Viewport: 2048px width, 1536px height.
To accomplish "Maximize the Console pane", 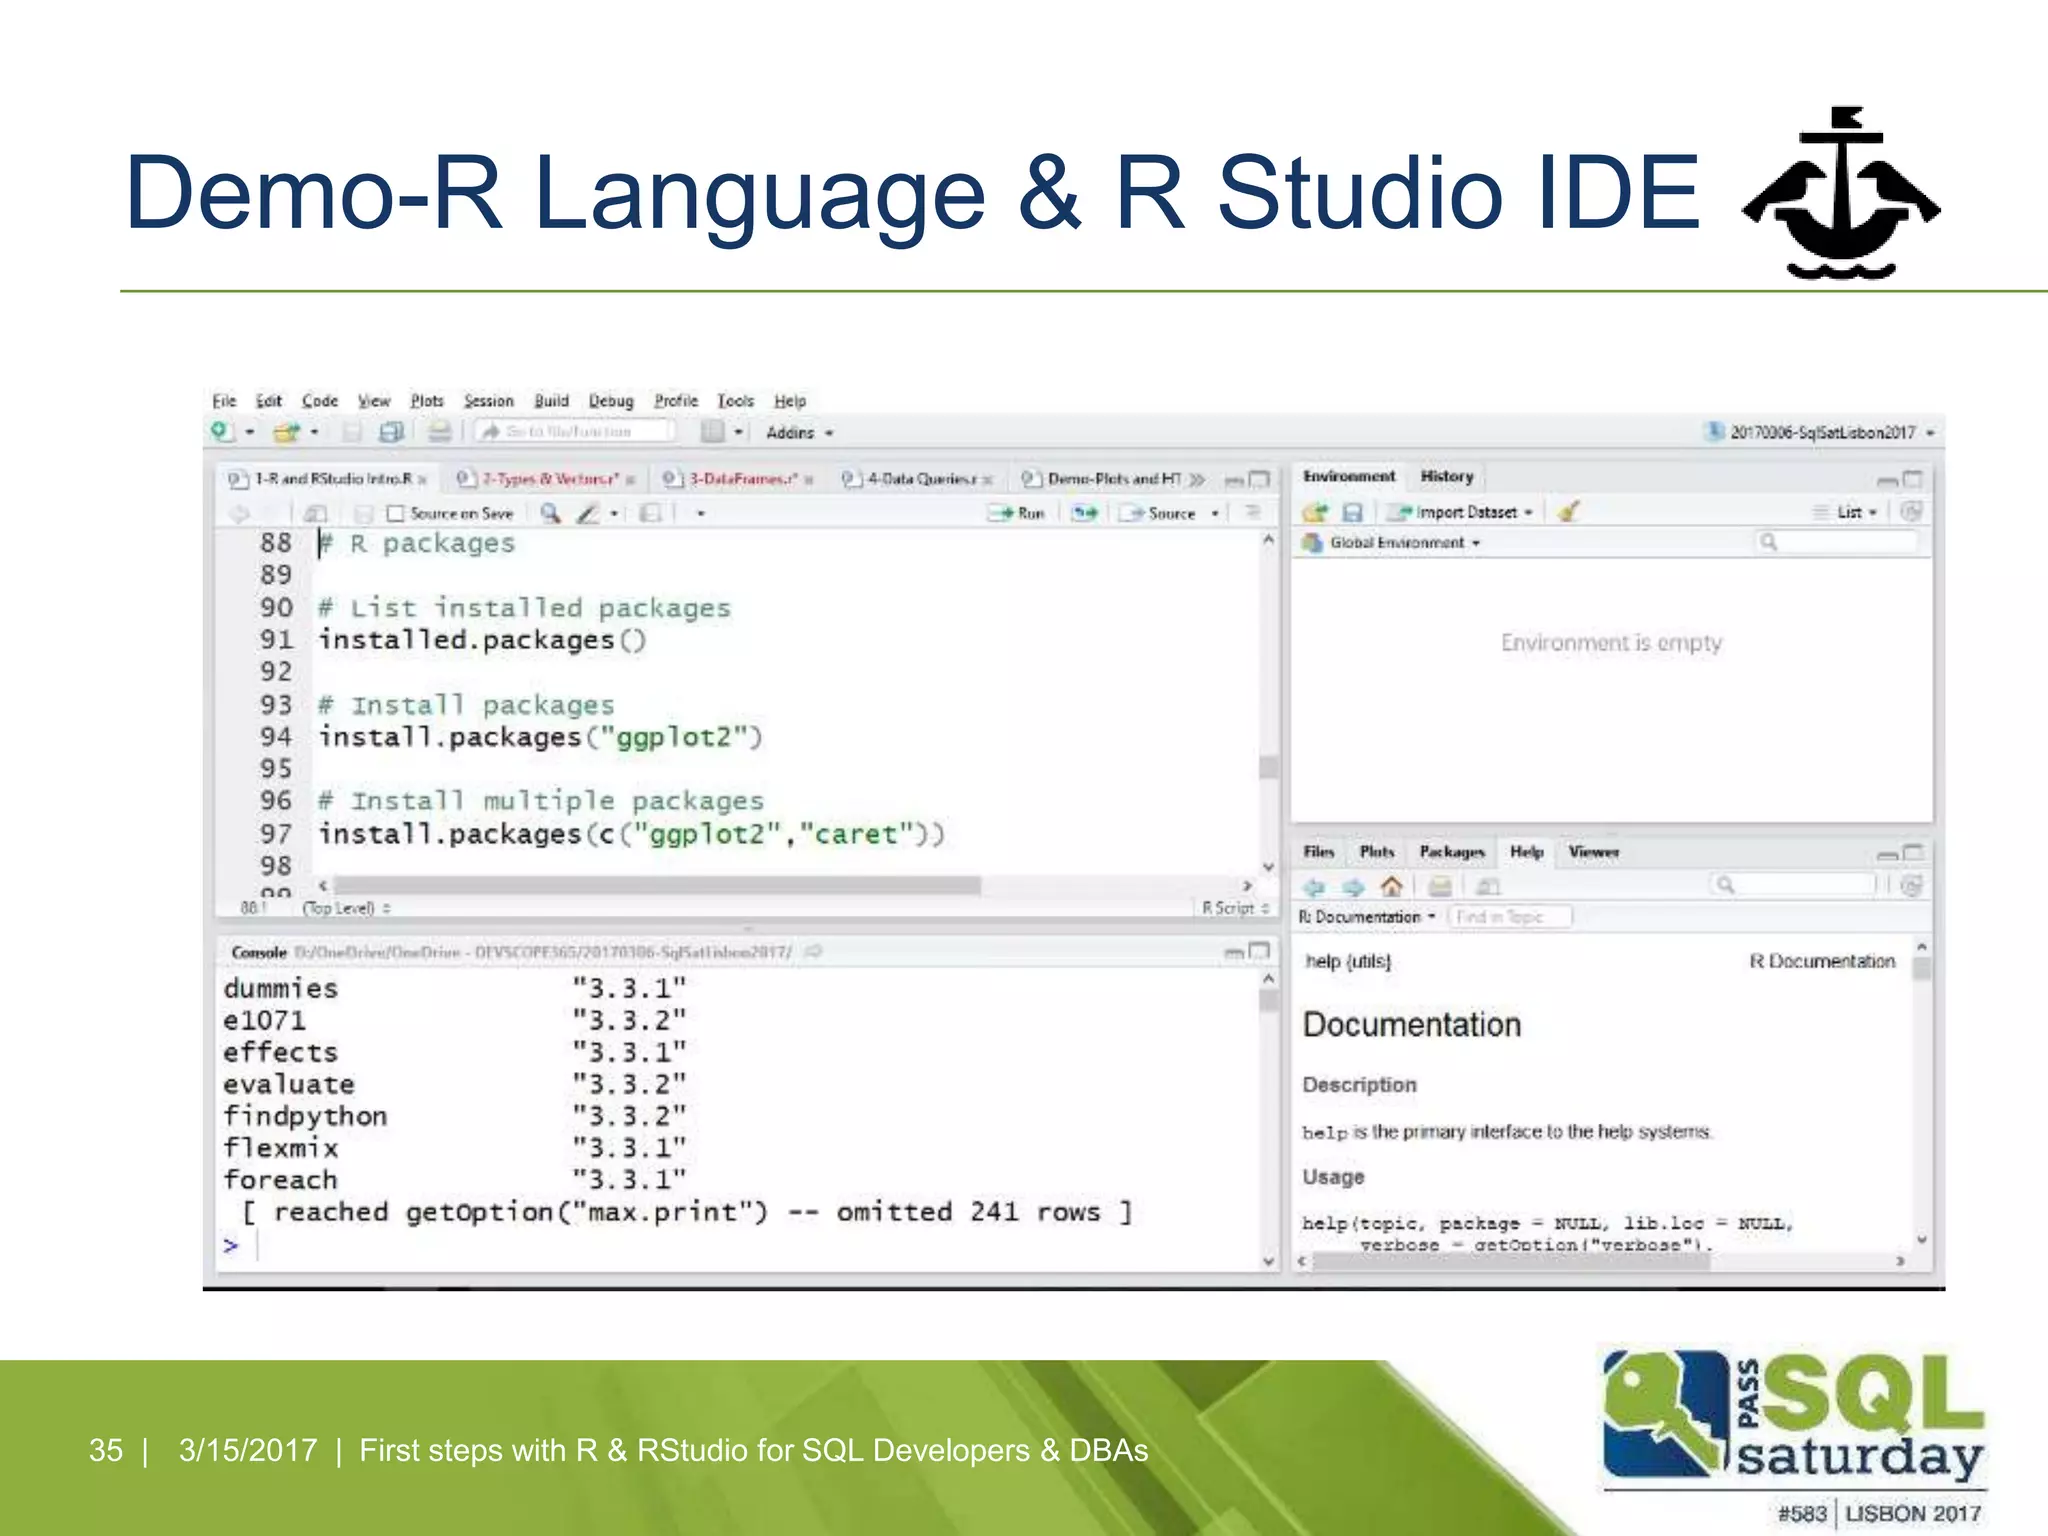I will pos(1260,951).
